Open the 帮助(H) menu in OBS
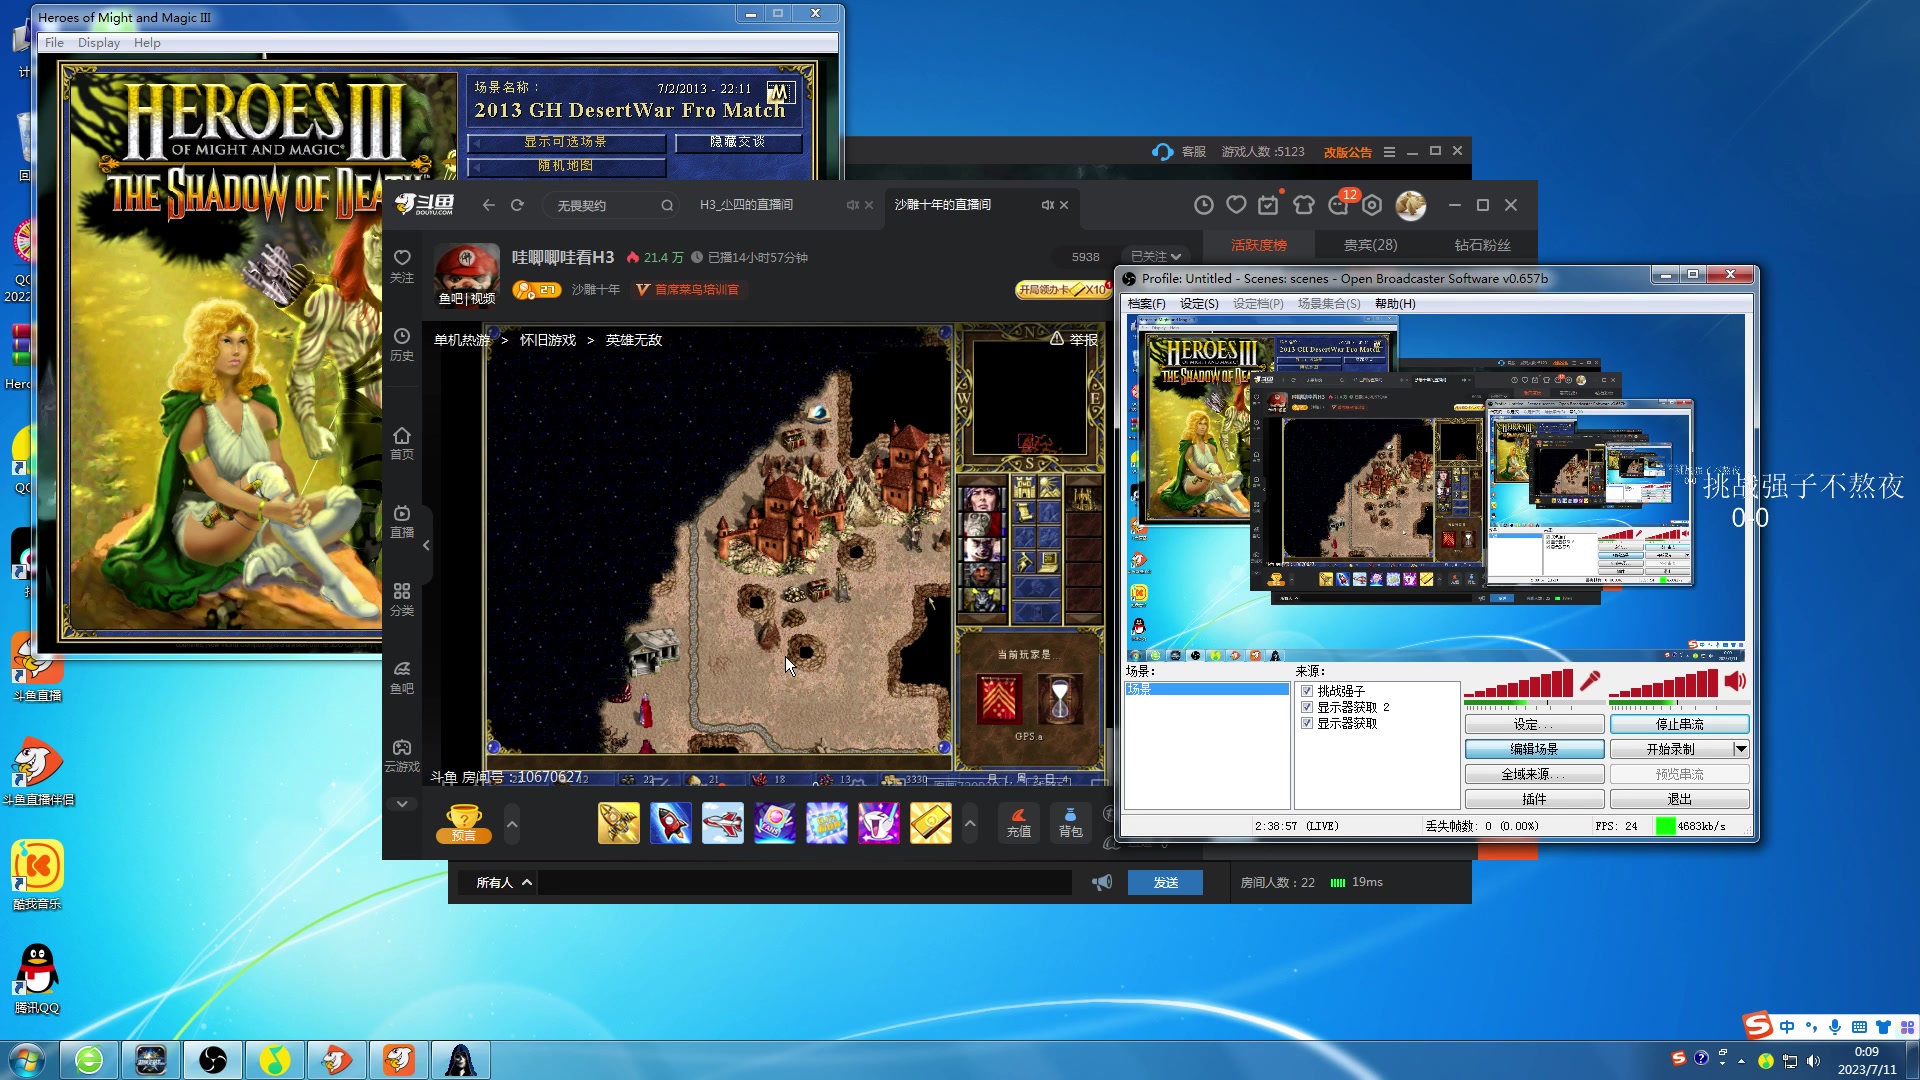 pos(1395,304)
